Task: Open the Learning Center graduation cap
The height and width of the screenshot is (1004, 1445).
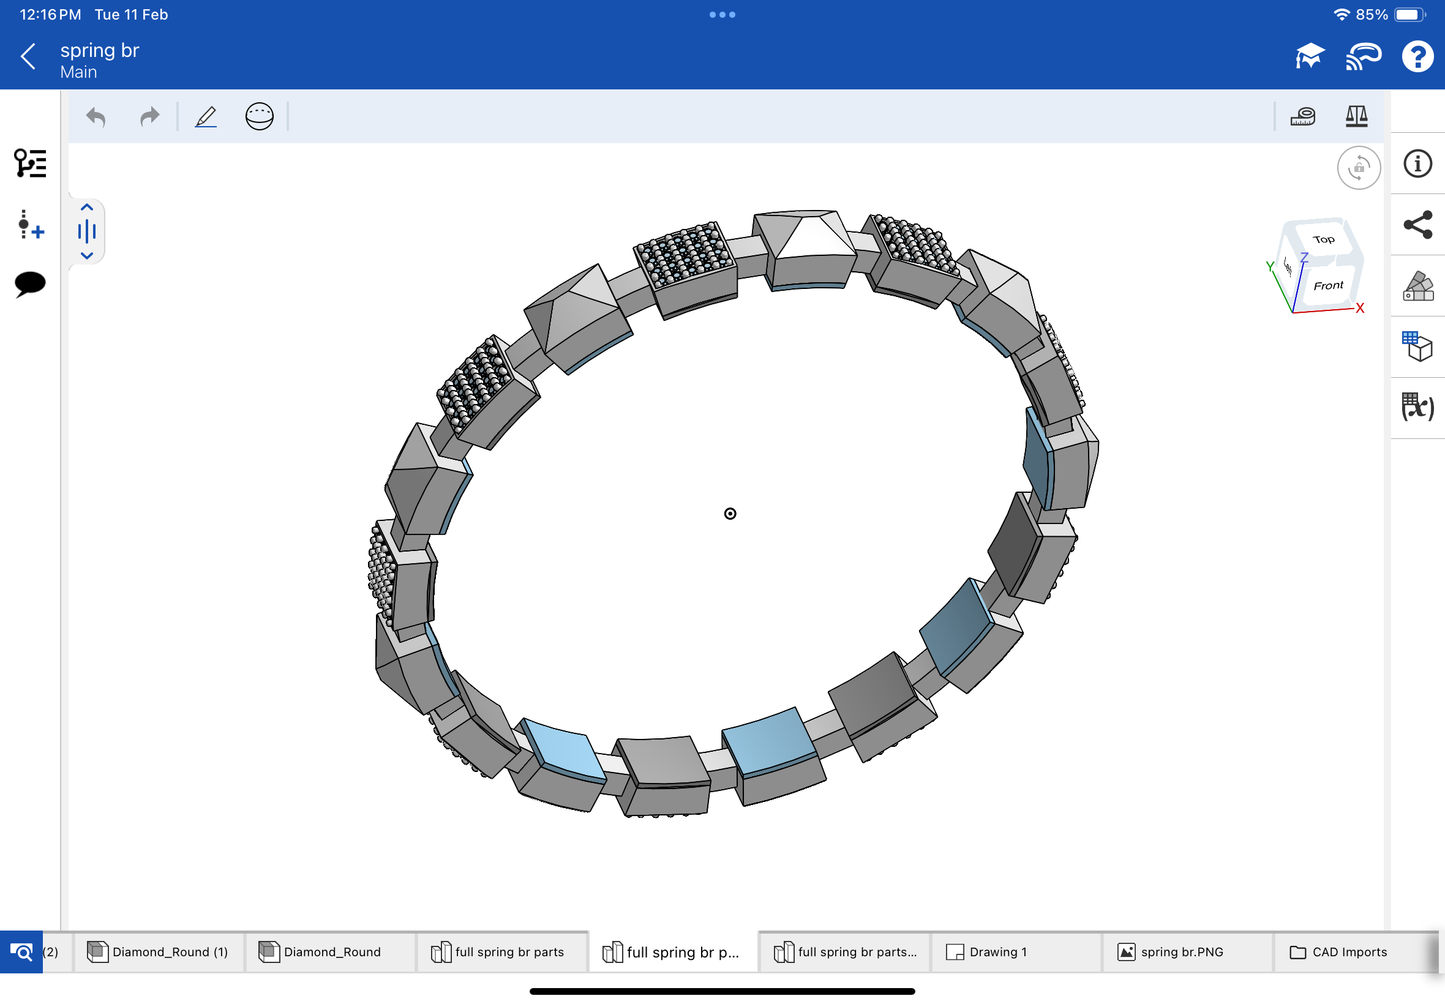Action: point(1309,57)
